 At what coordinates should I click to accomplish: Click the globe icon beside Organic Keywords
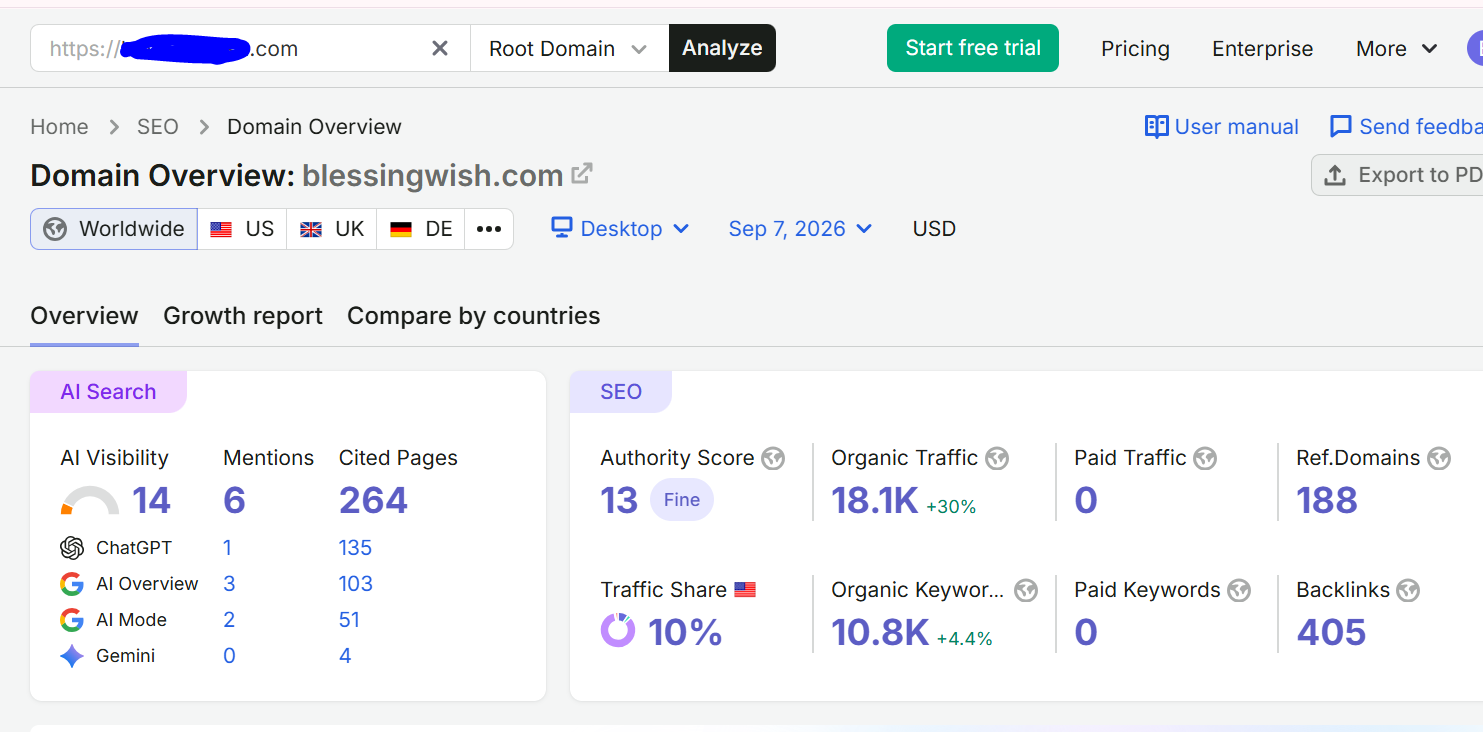(x=1026, y=590)
